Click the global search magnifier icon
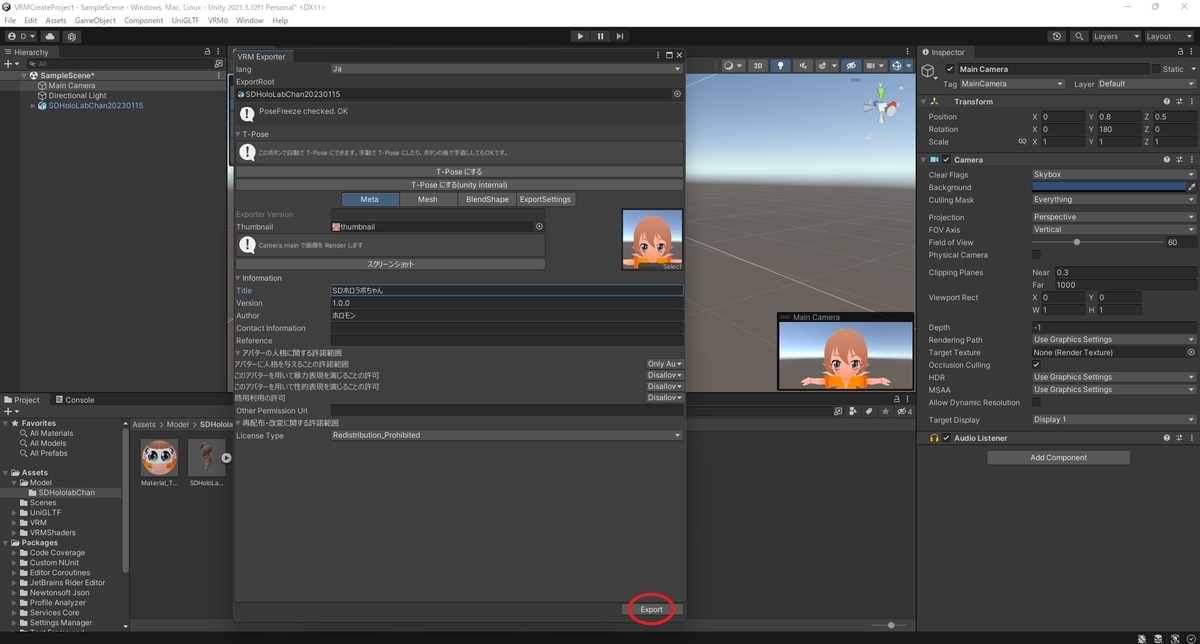1200x644 pixels. (1080, 36)
